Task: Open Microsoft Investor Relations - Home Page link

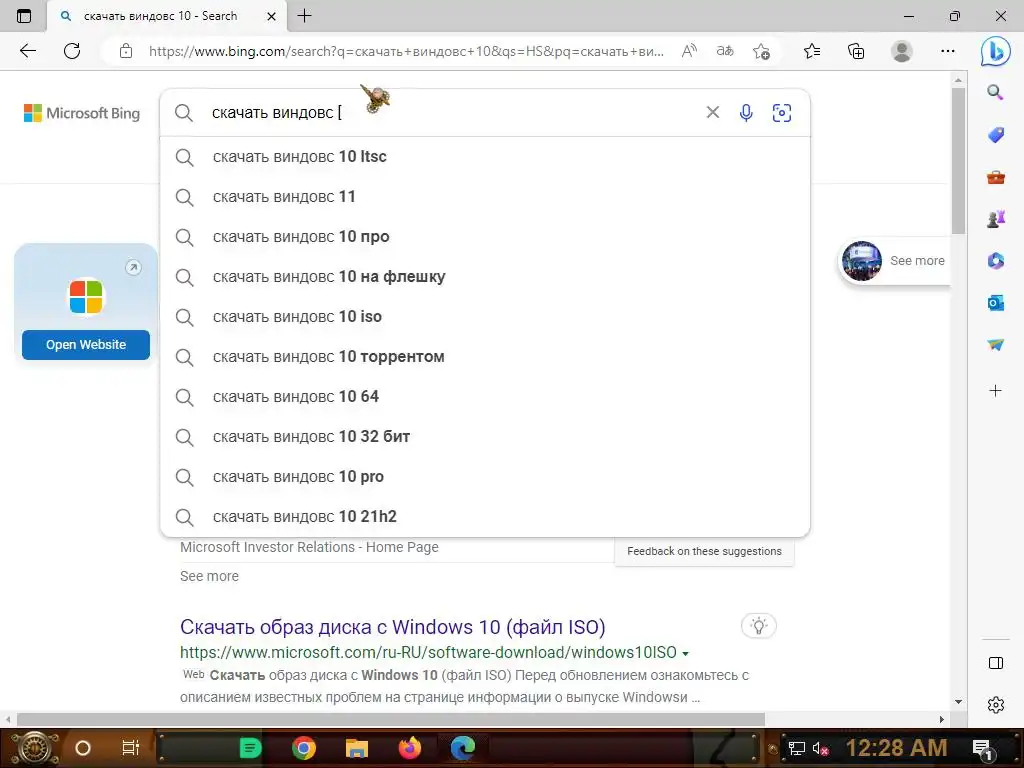Action: click(309, 547)
